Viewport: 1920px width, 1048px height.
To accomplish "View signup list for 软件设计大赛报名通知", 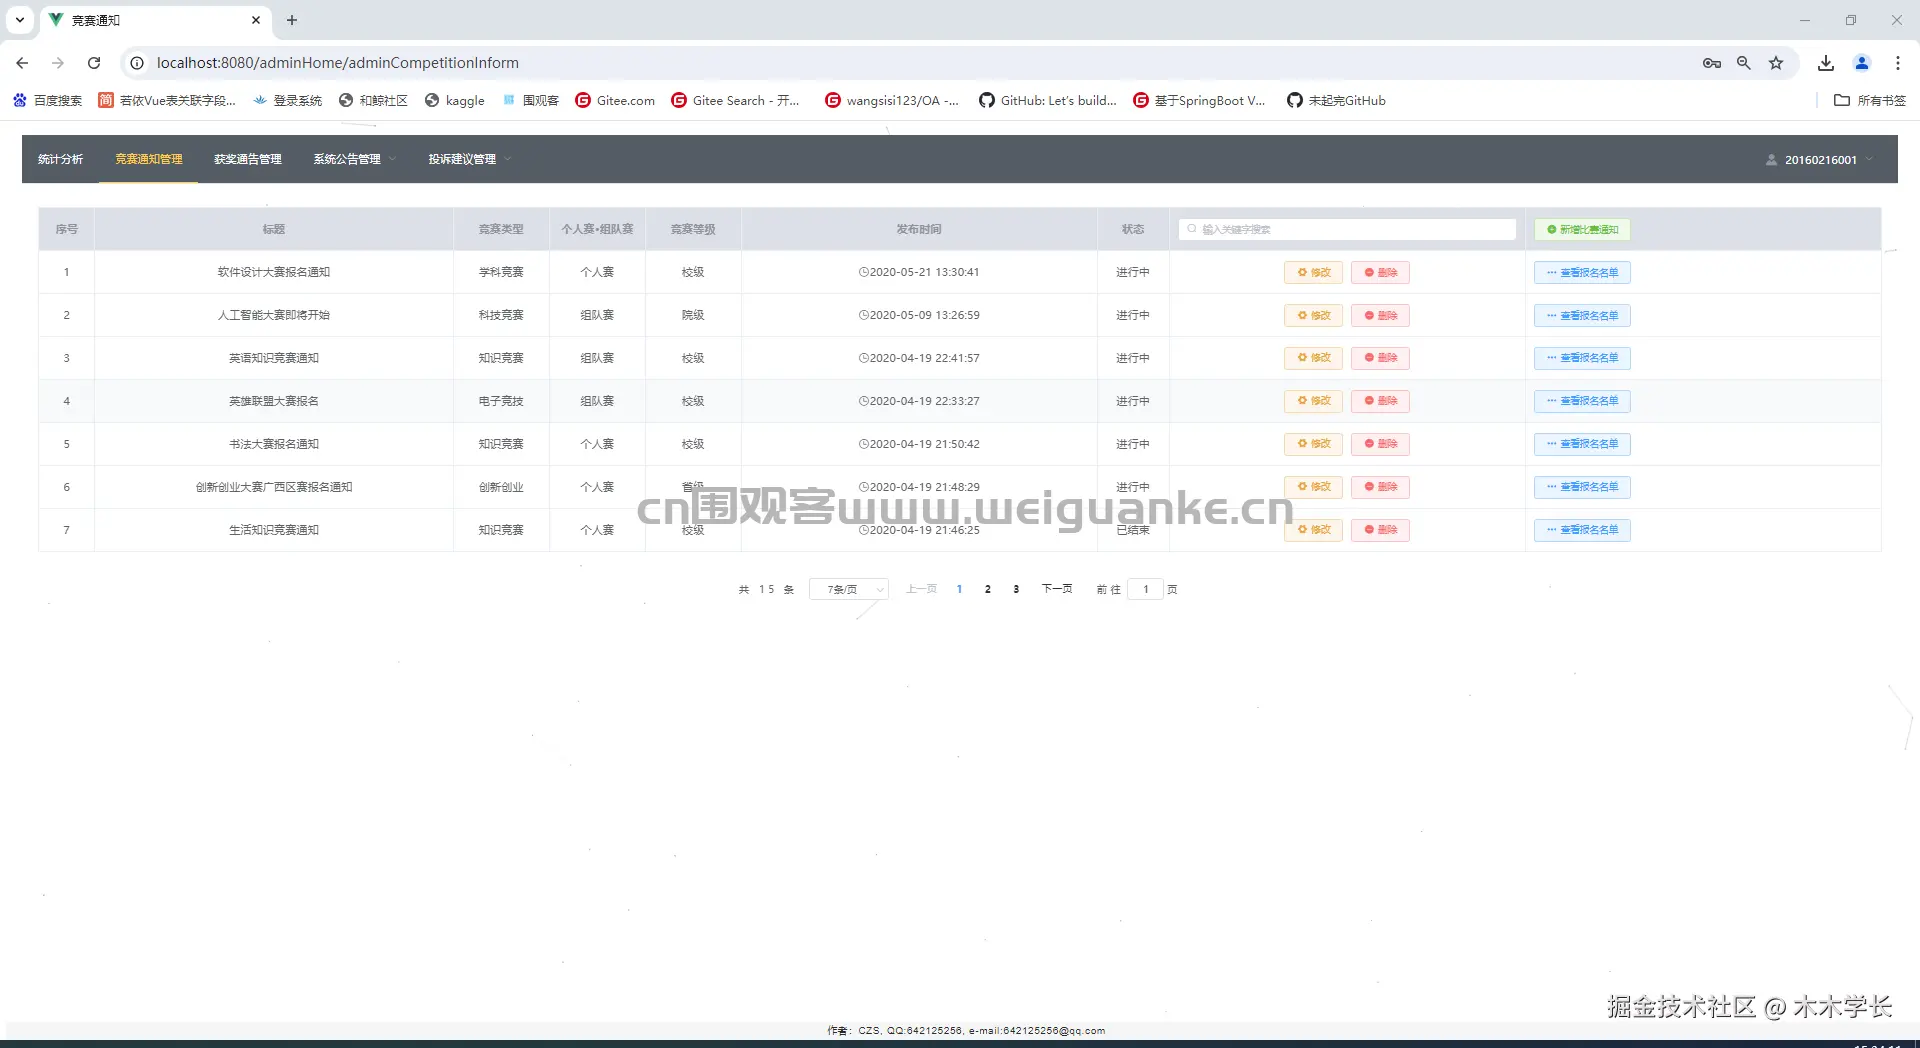I will (x=1582, y=272).
